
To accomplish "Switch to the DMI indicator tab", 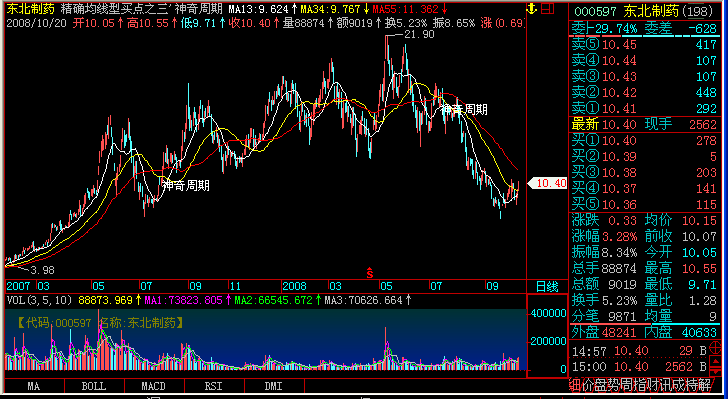I will 273,386.
